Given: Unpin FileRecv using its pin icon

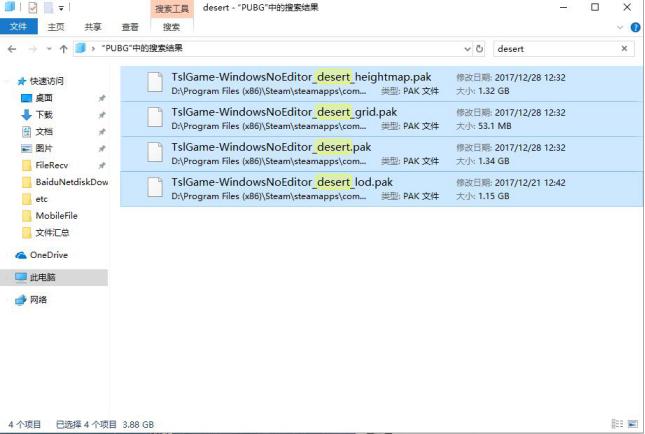Looking at the screenshot, I should pos(102,165).
